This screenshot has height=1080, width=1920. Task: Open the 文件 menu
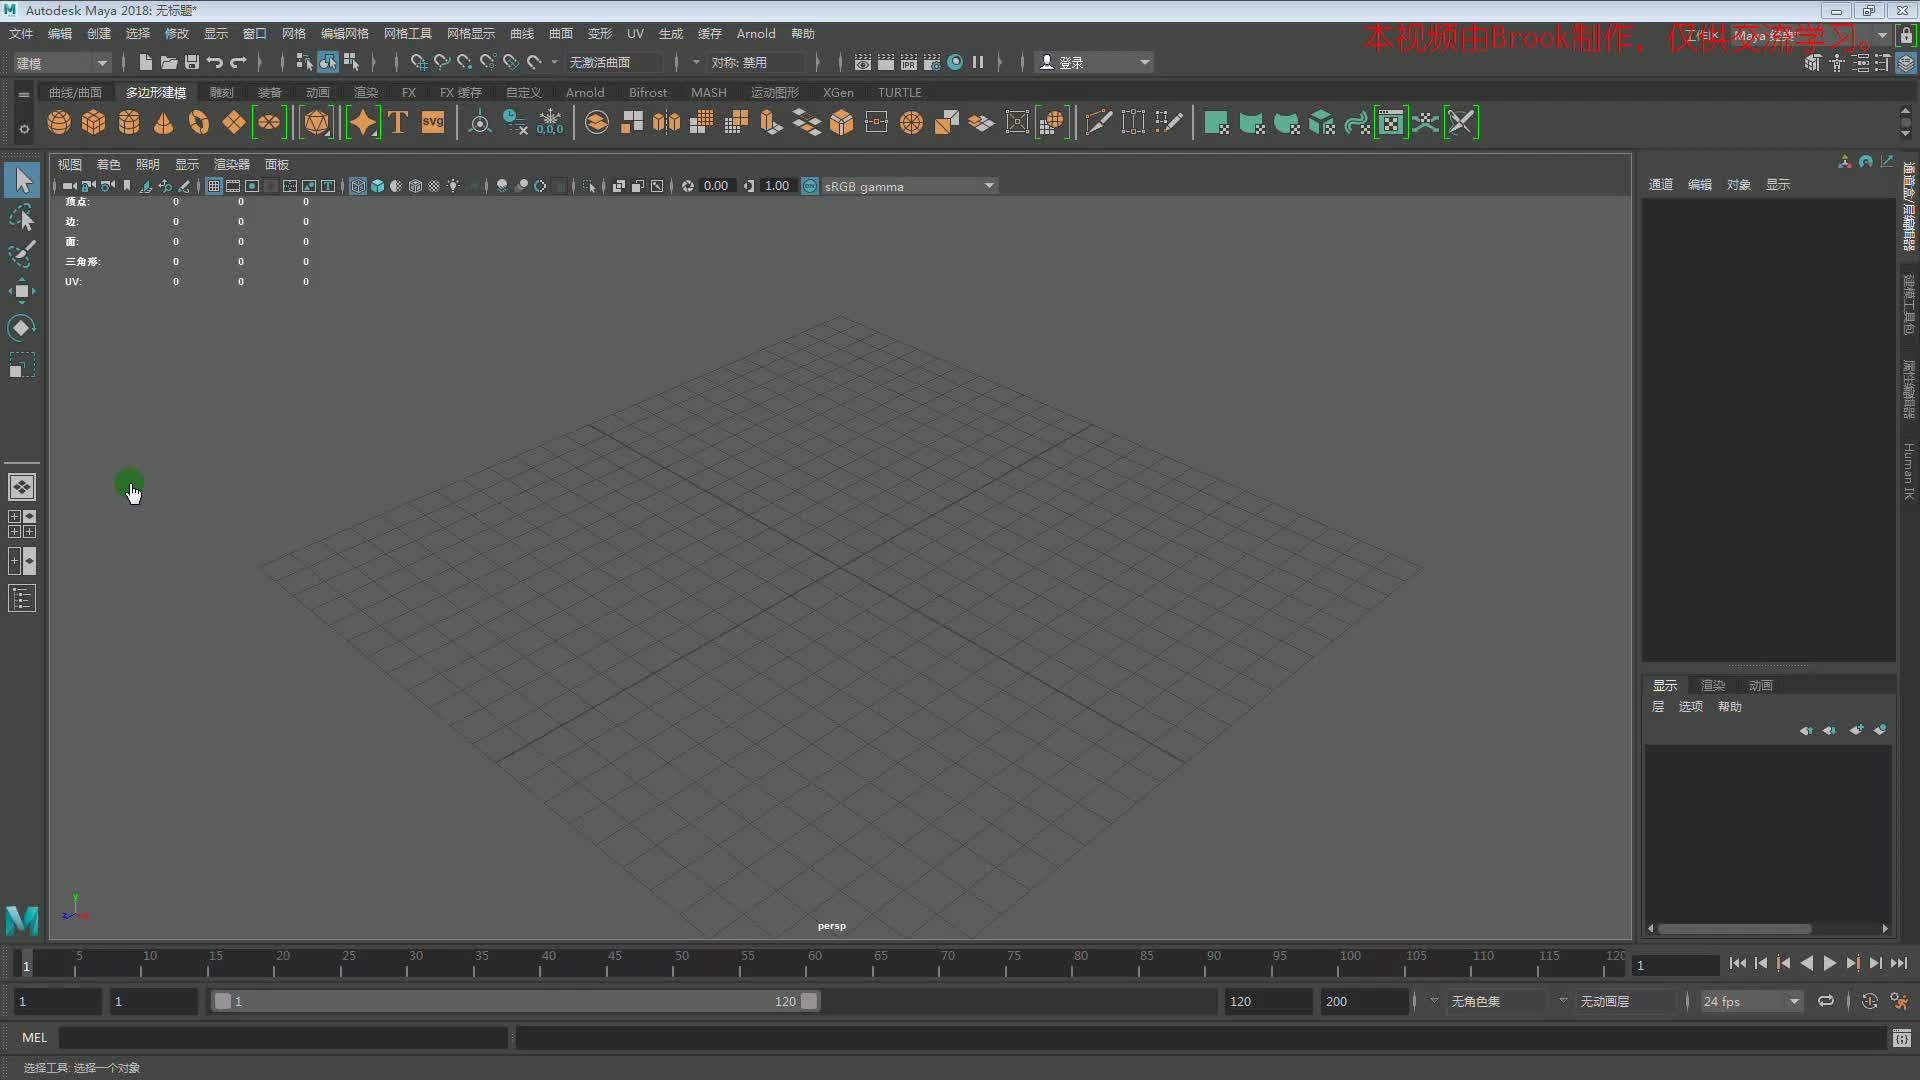coord(21,34)
